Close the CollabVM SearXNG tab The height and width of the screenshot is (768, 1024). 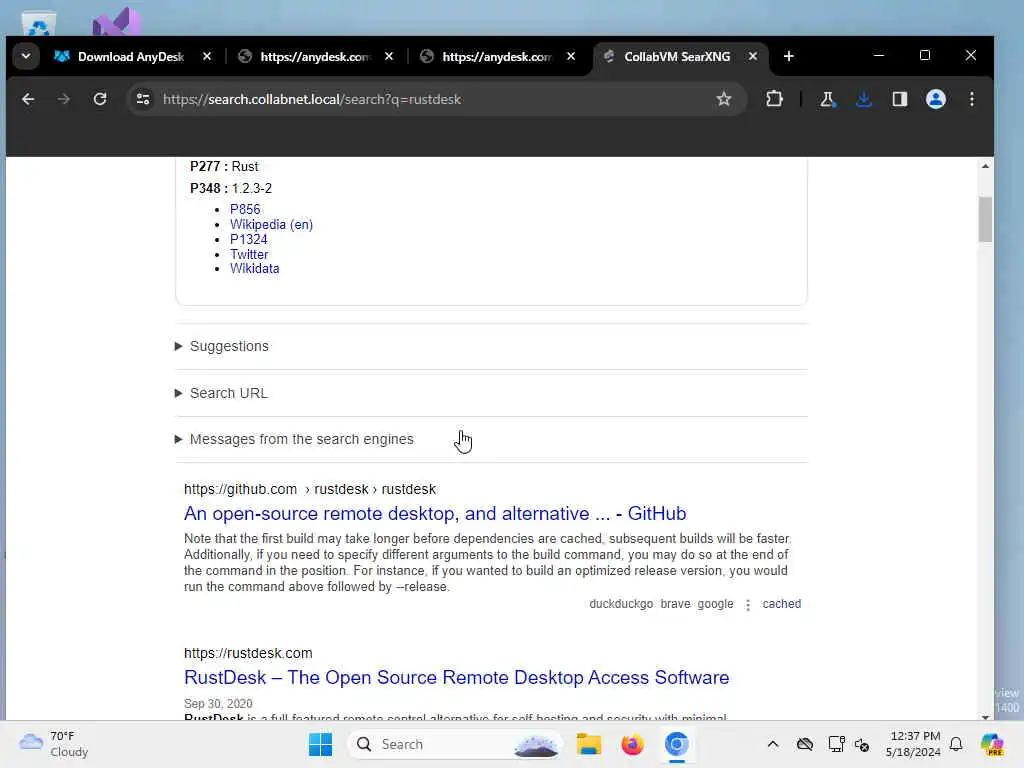tap(753, 56)
